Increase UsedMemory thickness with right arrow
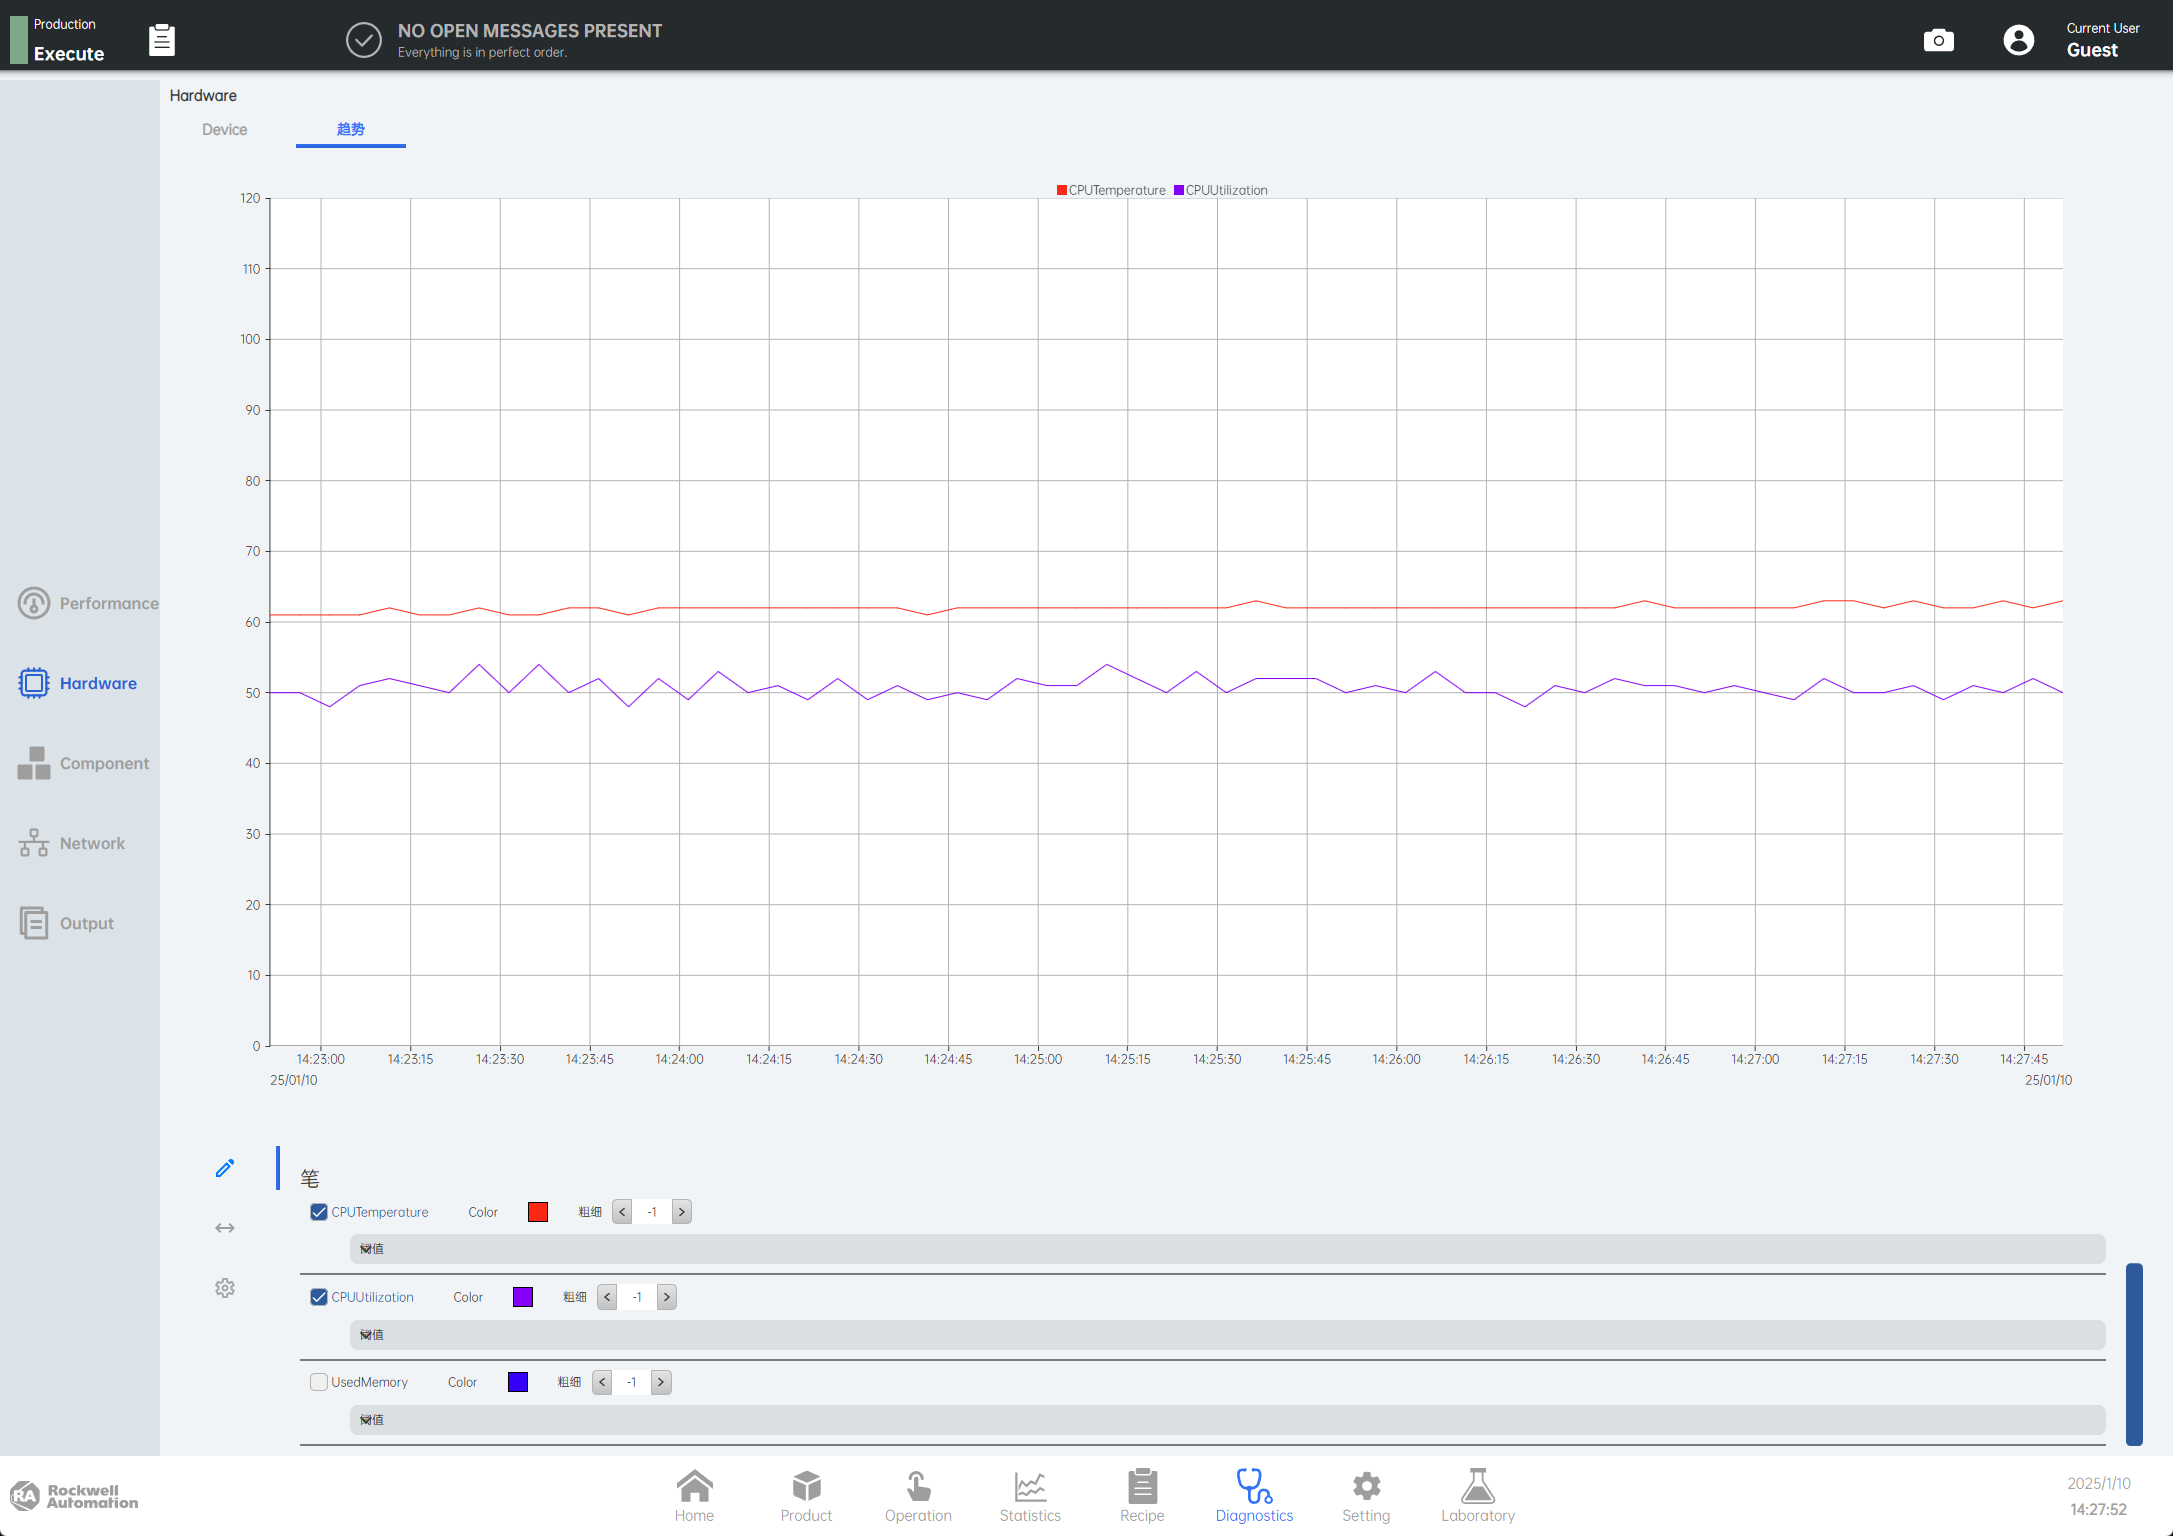The height and width of the screenshot is (1536, 2173). pos(661,1382)
